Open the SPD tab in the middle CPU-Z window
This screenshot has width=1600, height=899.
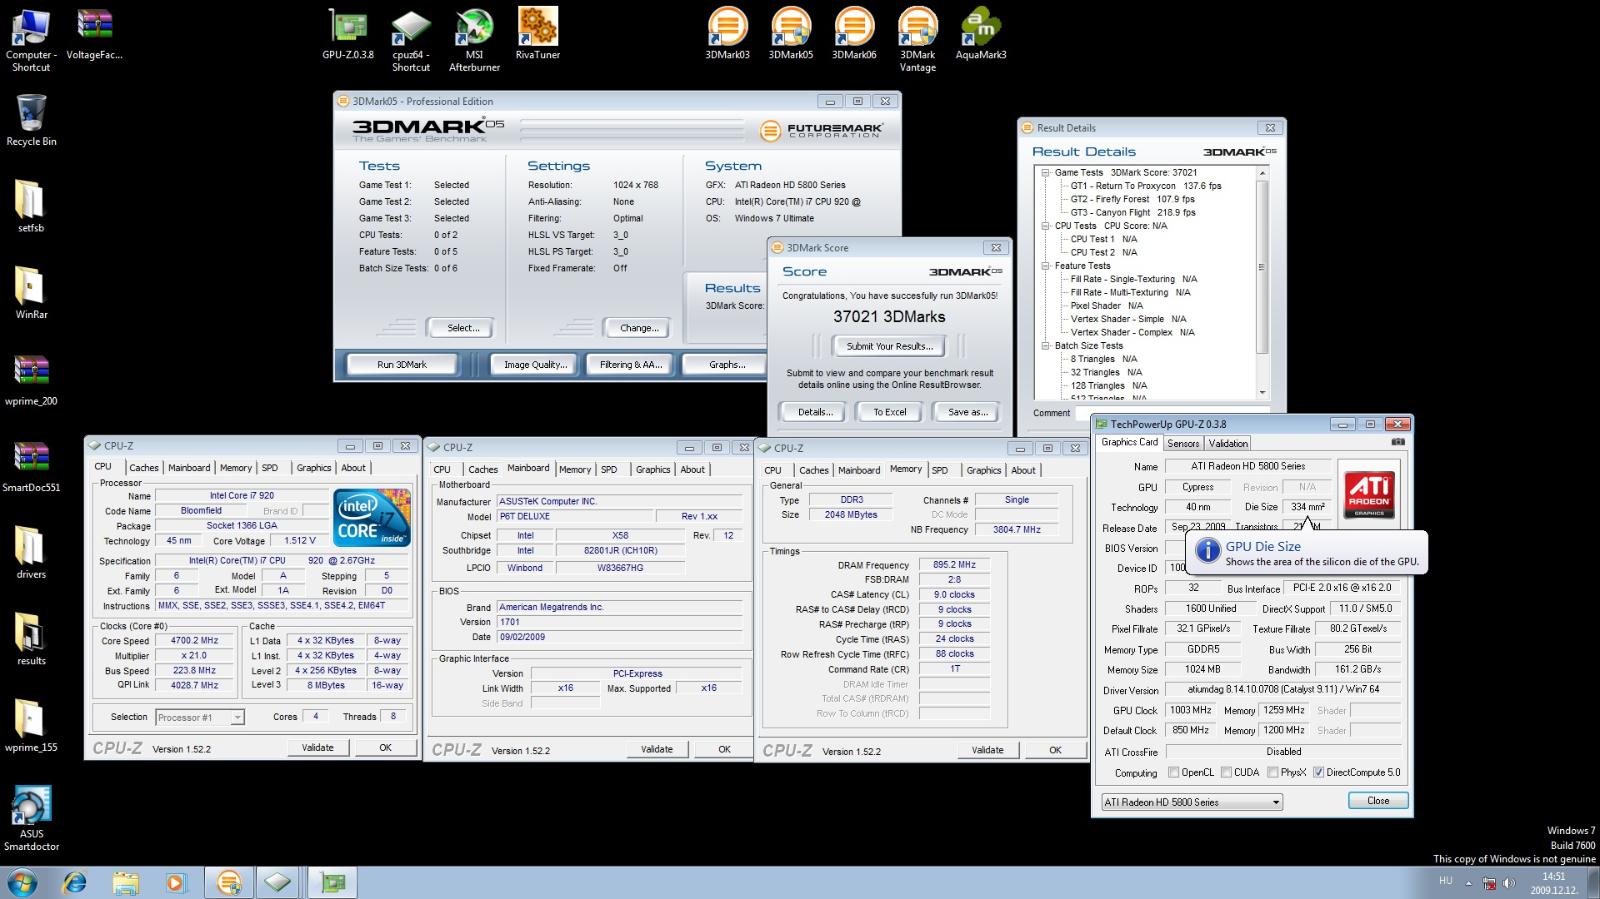click(x=609, y=469)
